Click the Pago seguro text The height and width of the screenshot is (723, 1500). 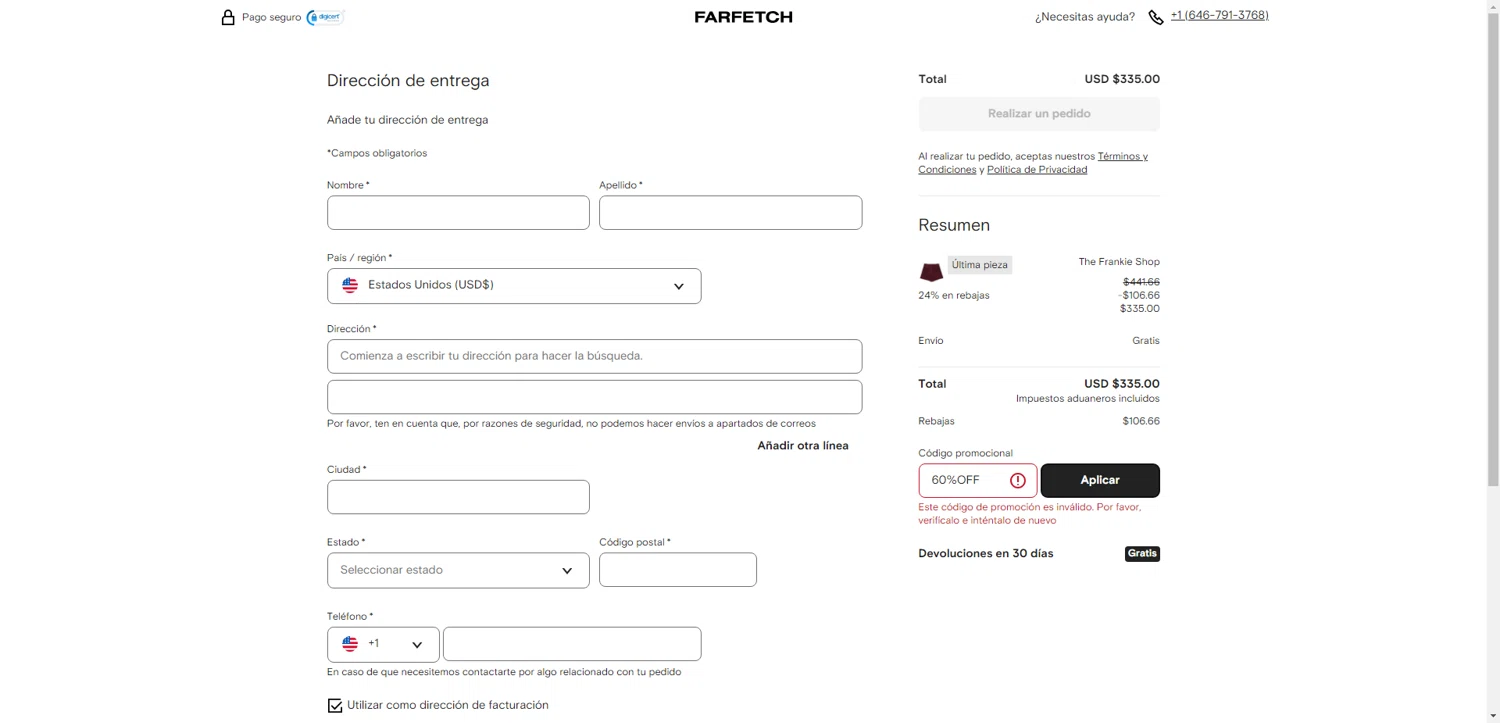pyautogui.click(x=271, y=17)
